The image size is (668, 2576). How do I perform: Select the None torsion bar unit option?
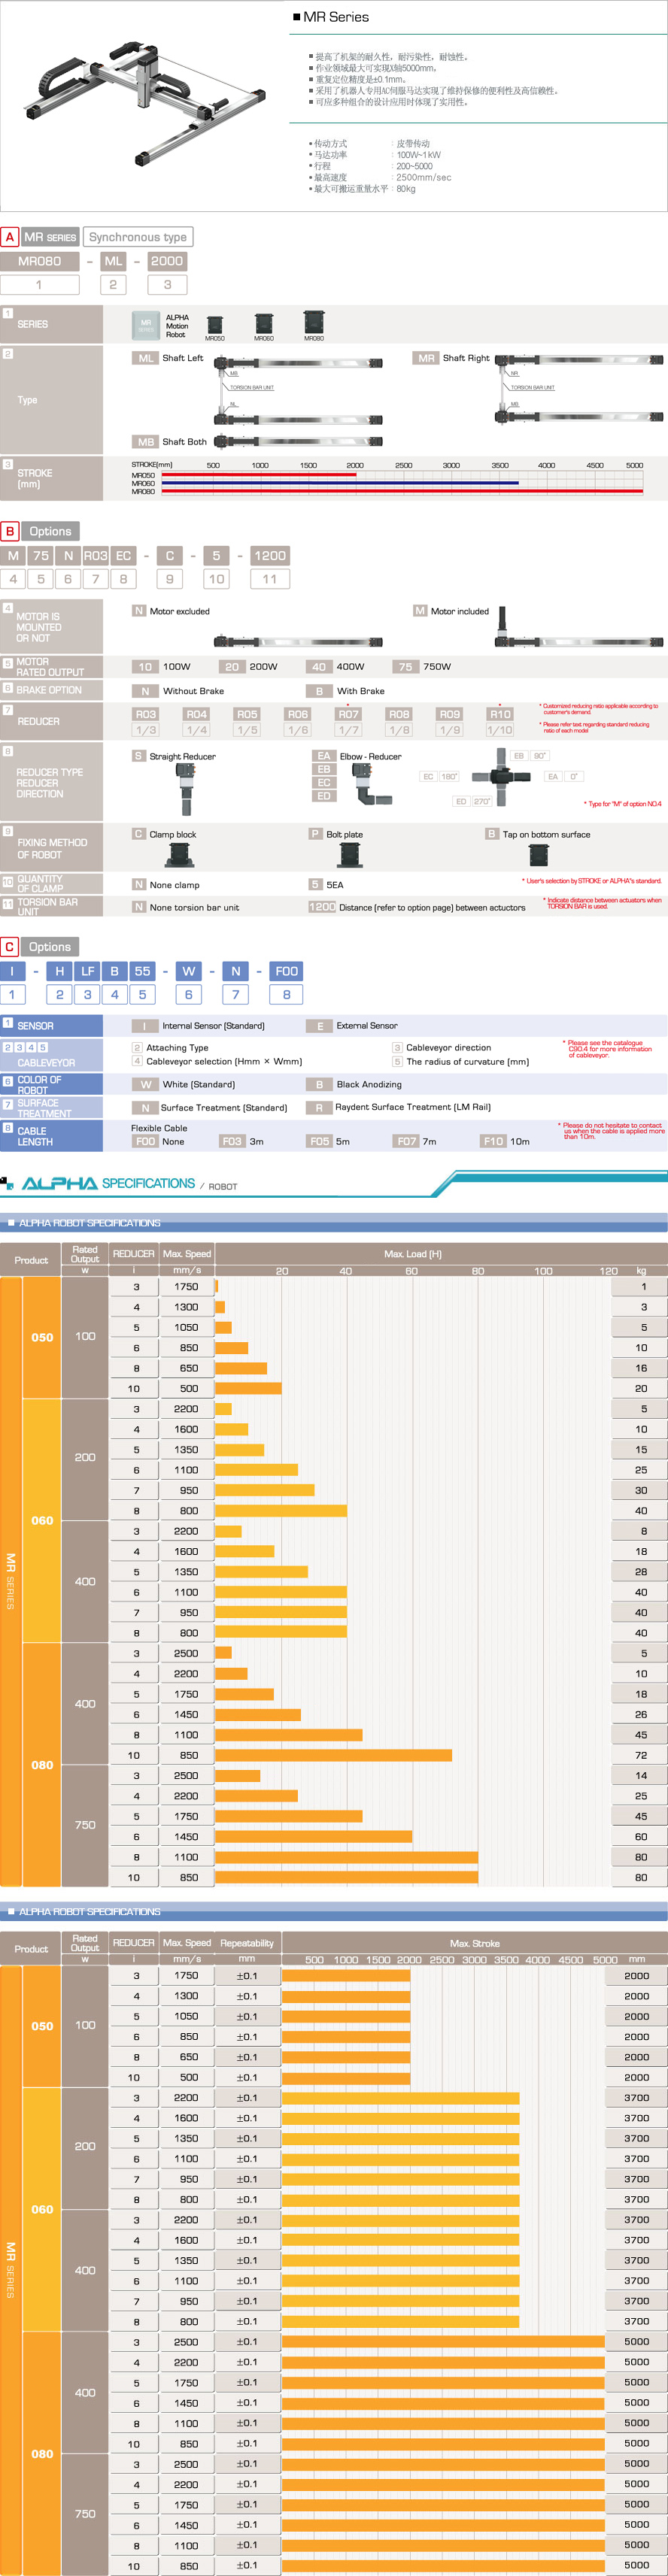187,907
